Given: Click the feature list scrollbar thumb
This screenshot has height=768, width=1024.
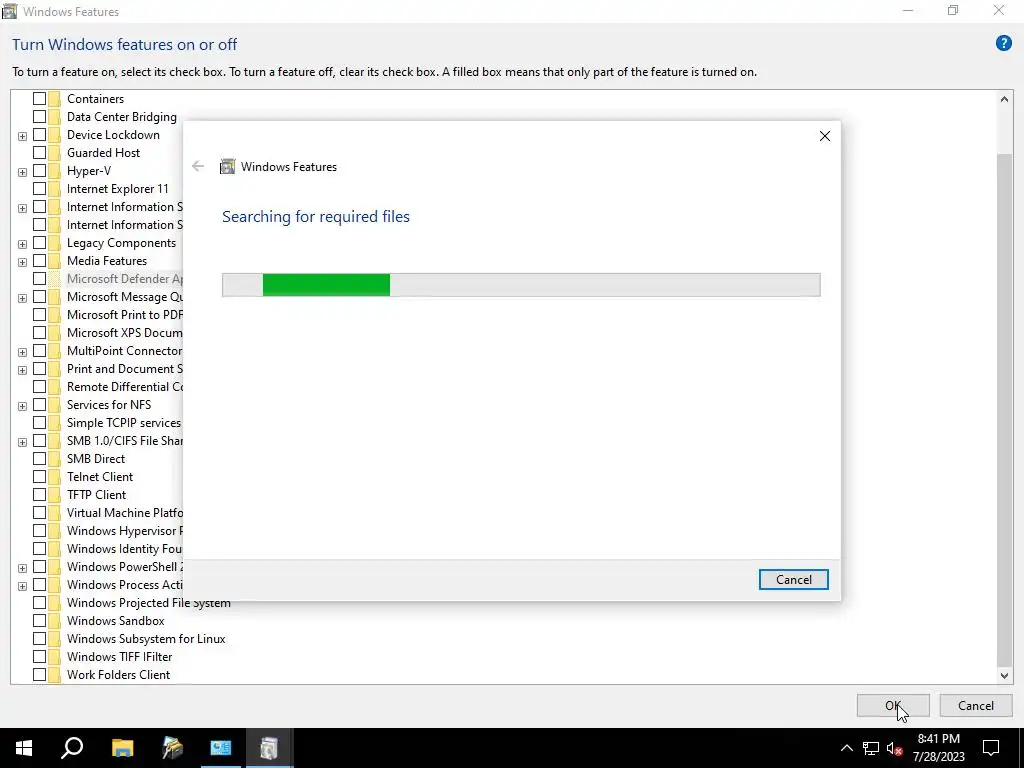Looking at the screenshot, I should point(1004,409).
